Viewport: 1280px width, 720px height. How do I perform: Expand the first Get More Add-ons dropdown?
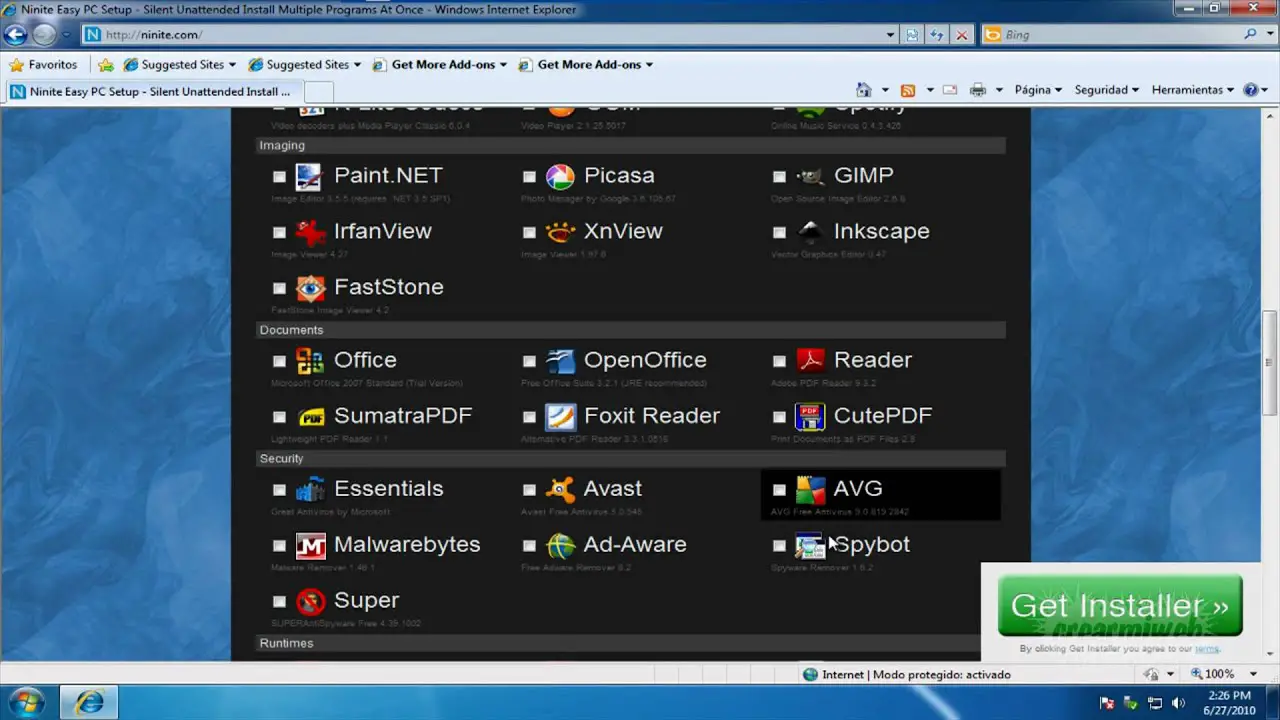pyautogui.click(x=503, y=64)
